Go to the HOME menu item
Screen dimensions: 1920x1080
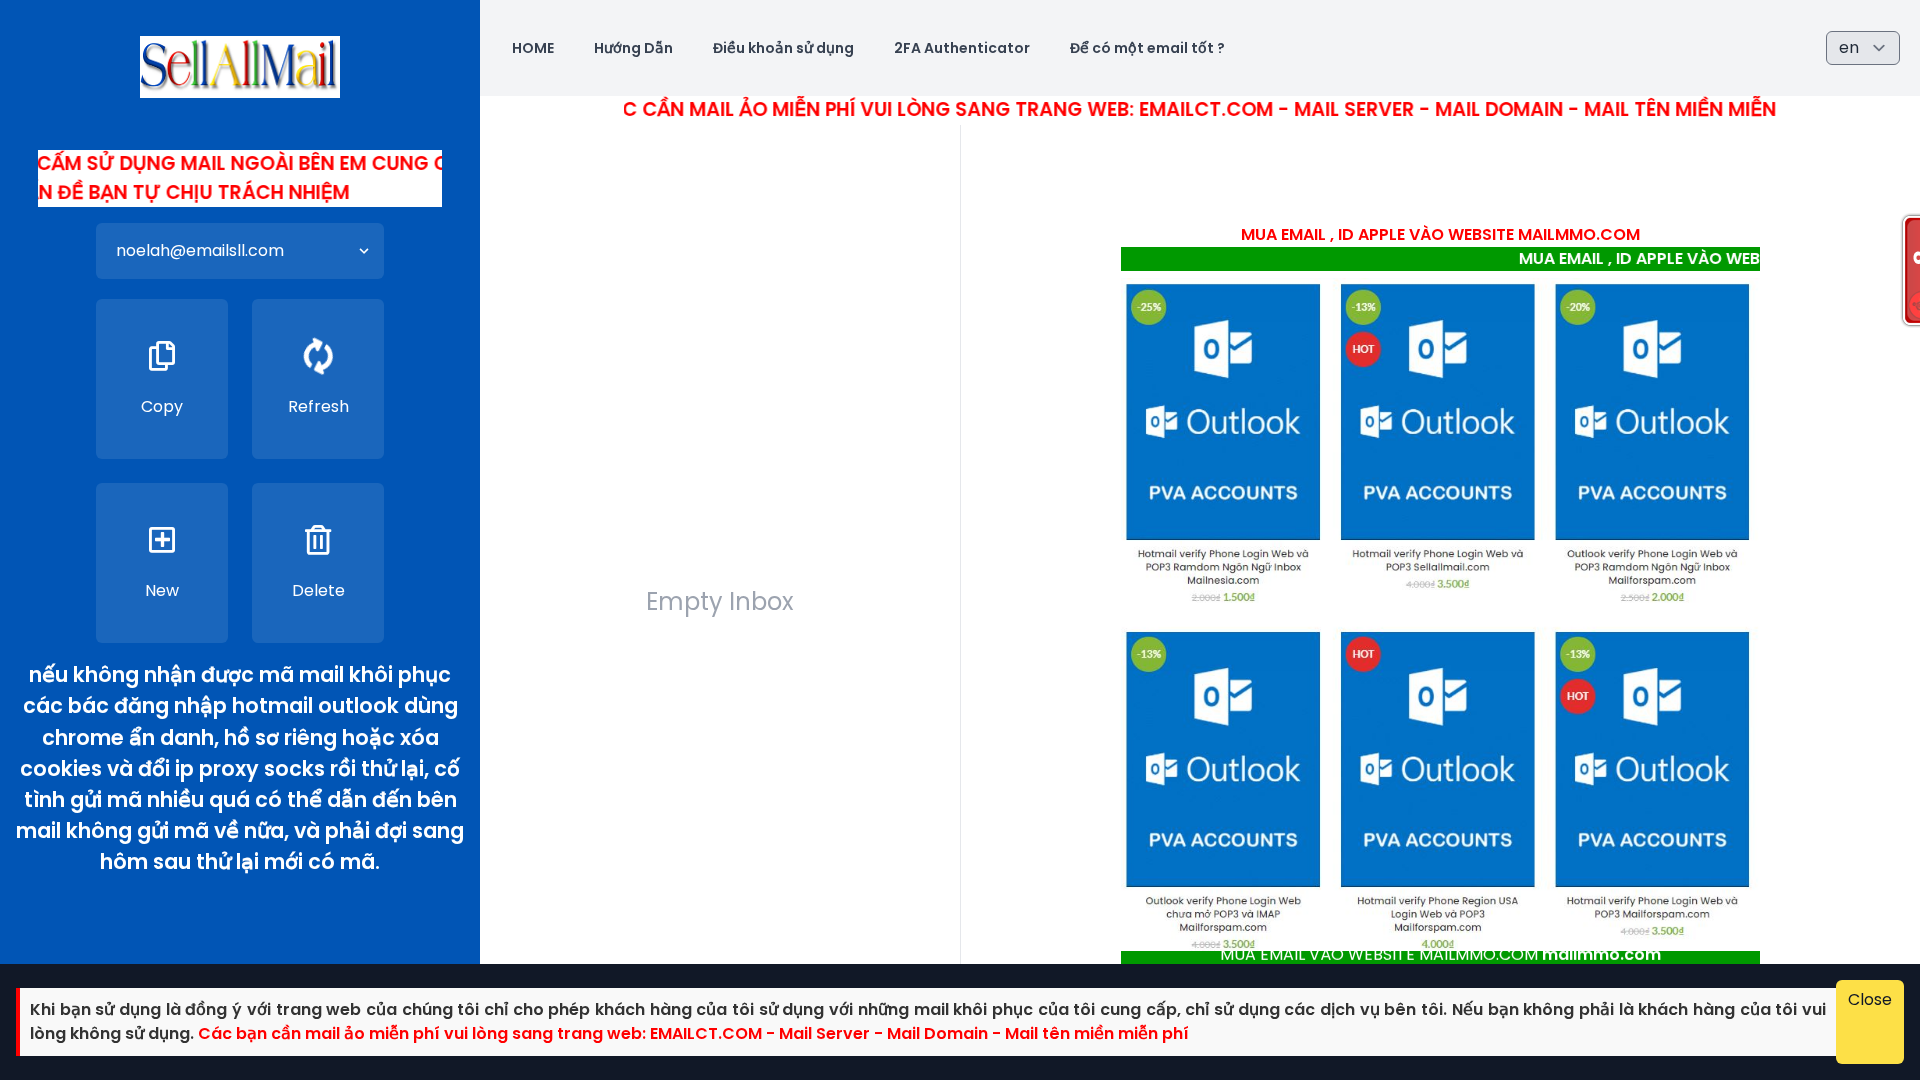click(533, 48)
